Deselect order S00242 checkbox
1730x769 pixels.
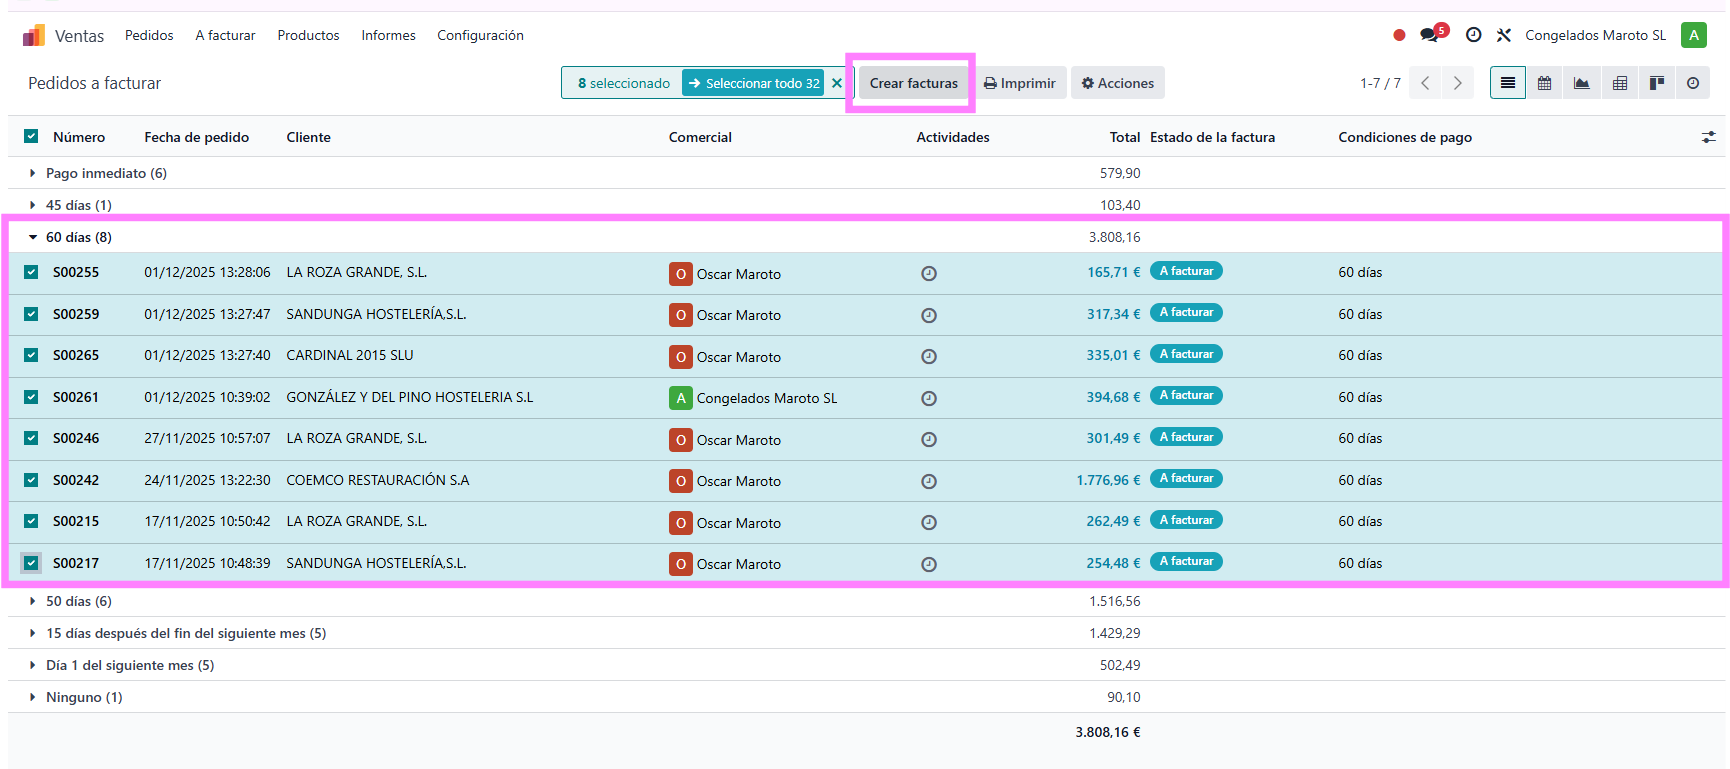tap(31, 480)
